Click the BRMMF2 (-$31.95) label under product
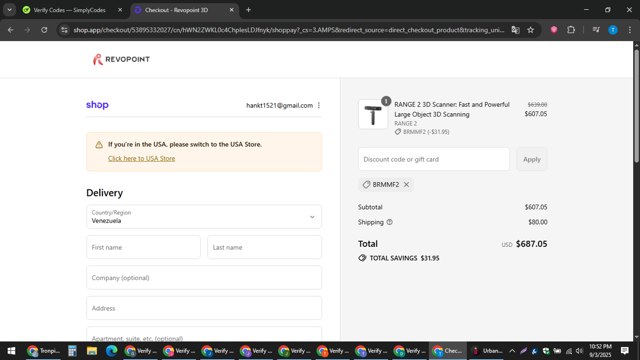640x360 pixels. point(422,132)
